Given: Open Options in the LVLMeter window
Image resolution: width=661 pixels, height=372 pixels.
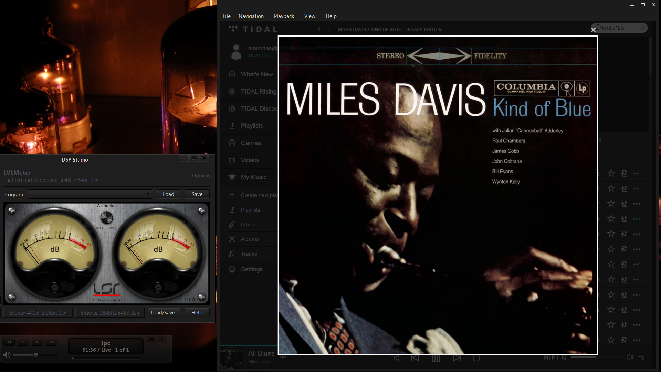Looking at the screenshot, I should (201, 176).
